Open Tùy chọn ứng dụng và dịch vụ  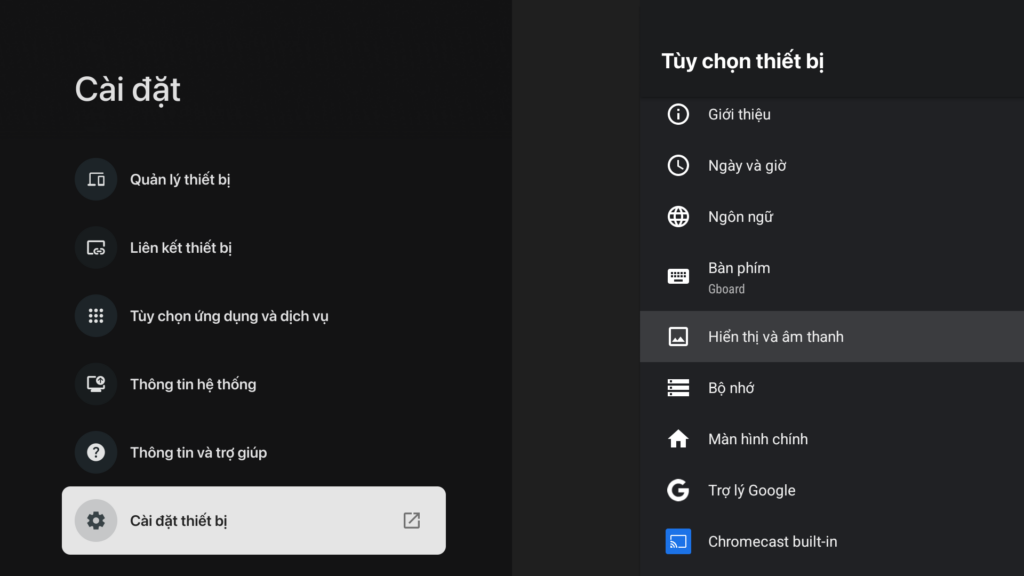(x=254, y=316)
